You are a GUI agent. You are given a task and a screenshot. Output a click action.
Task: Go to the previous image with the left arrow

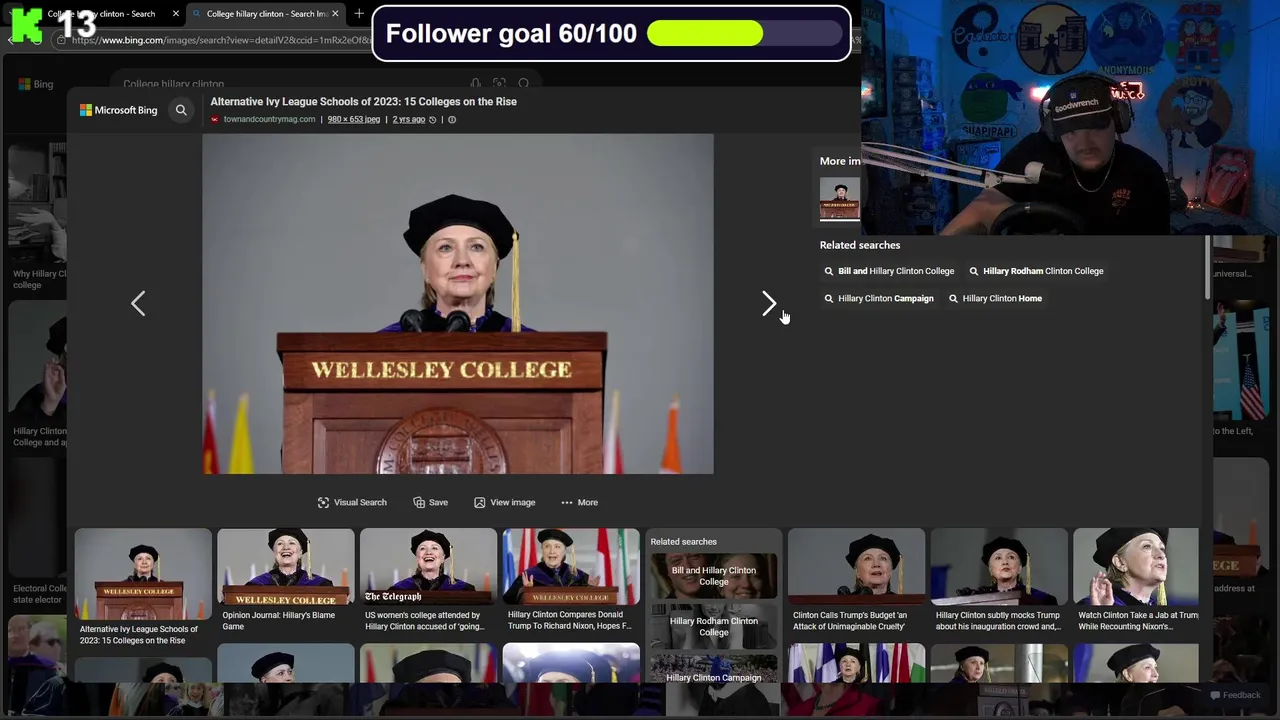click(138, 304)
